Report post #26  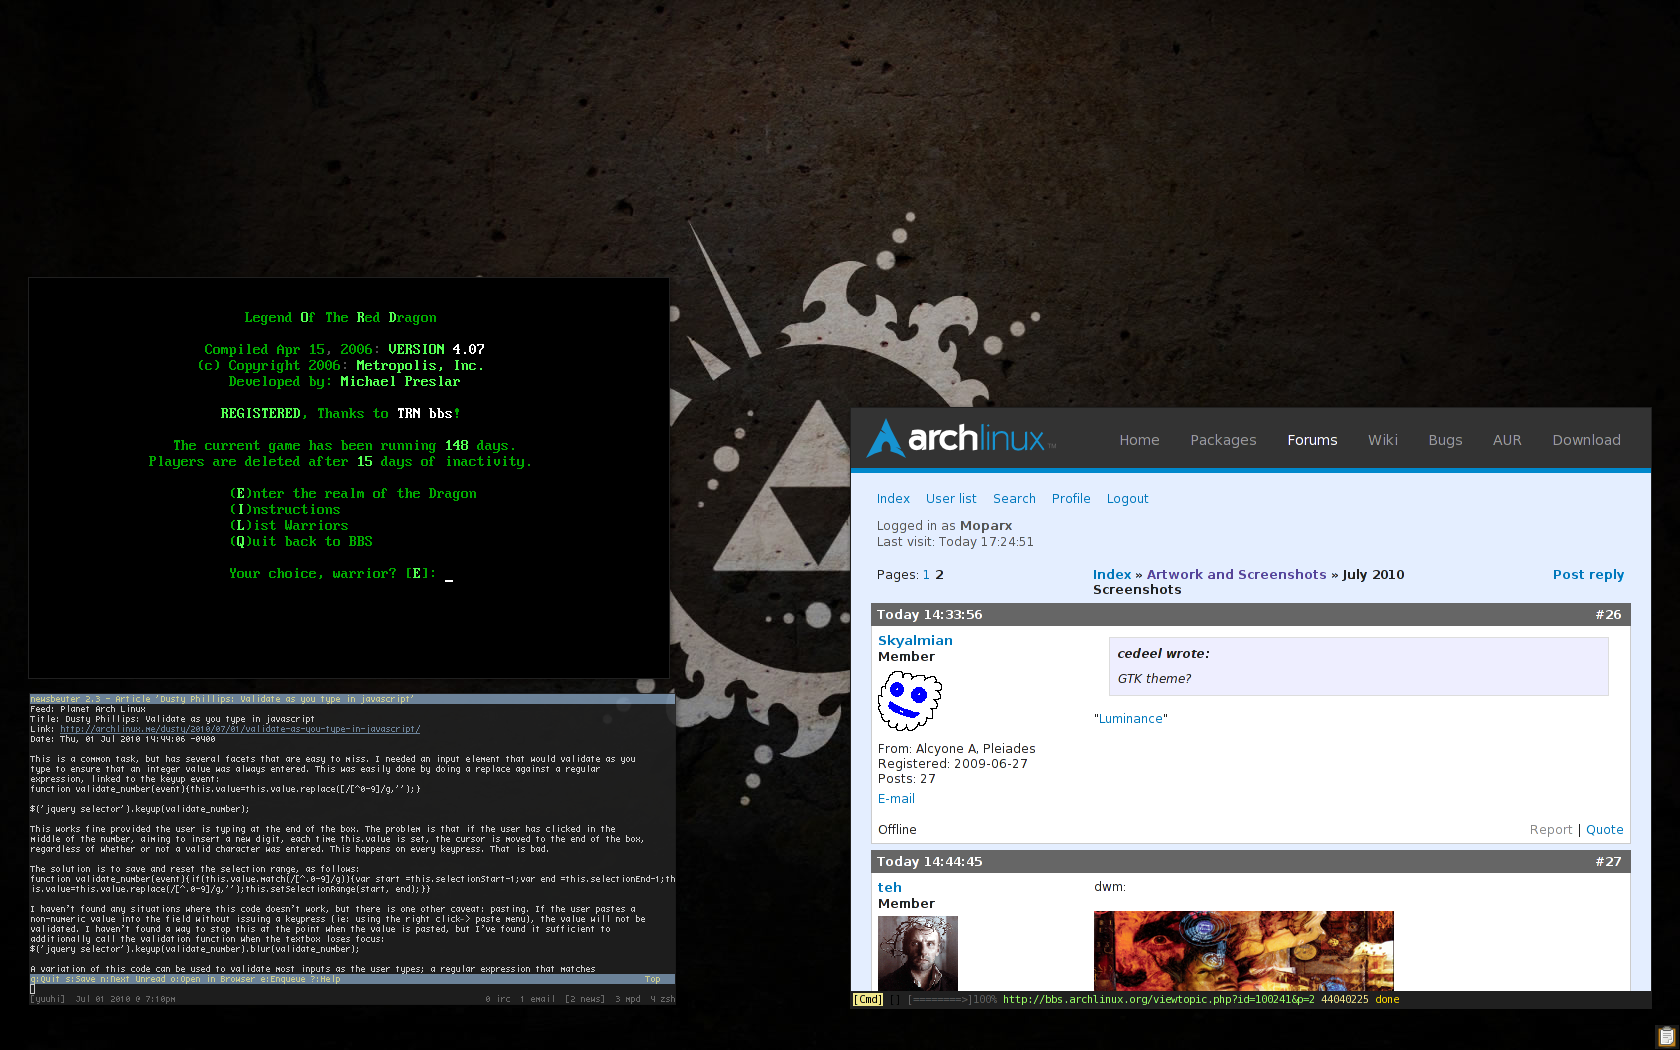coord(1551,829)
